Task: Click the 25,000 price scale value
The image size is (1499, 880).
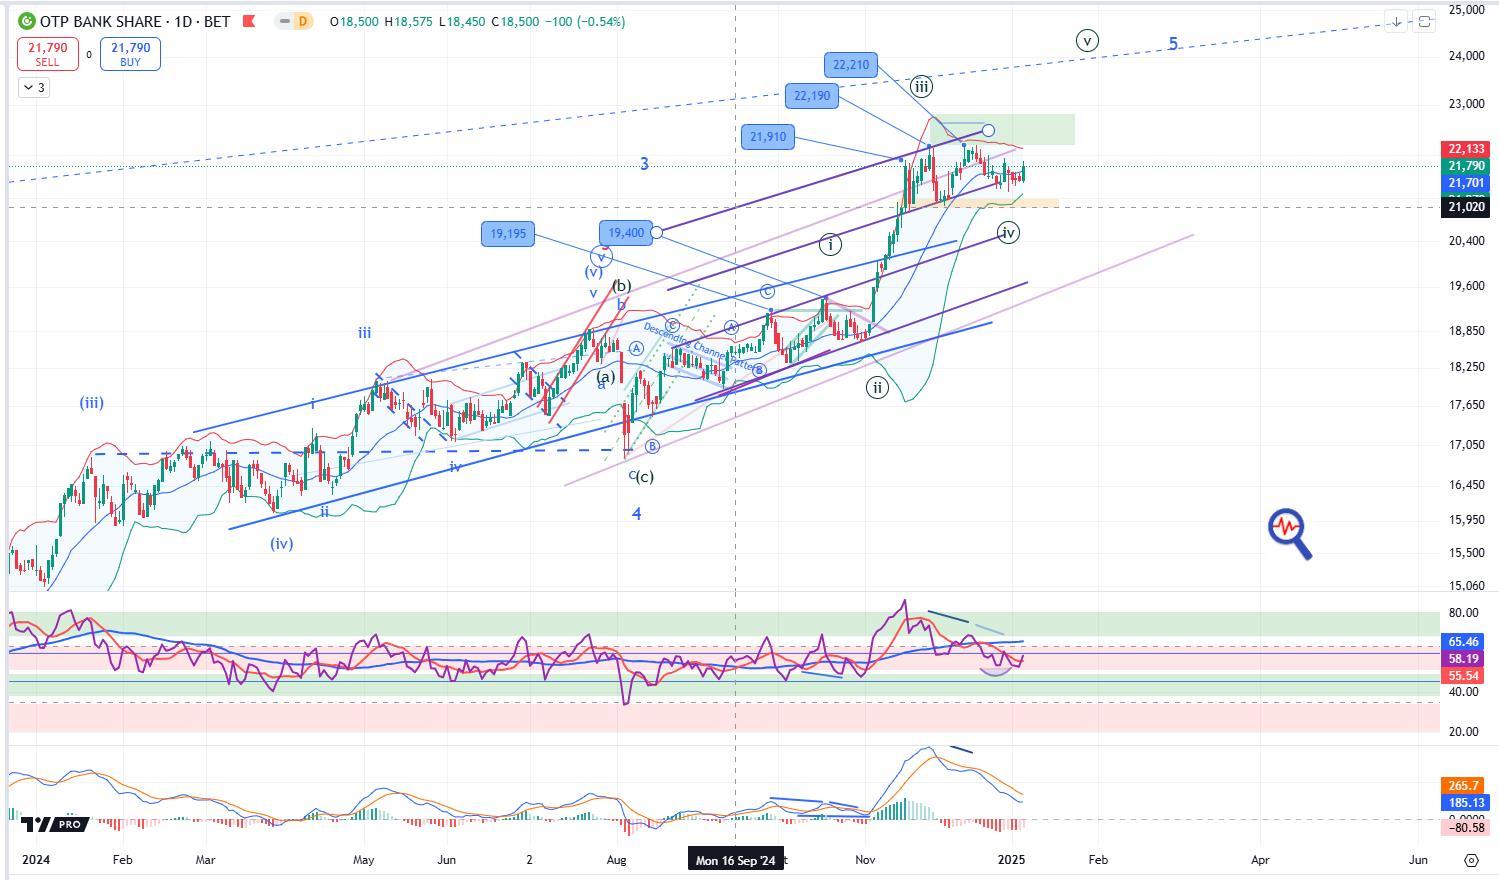Action: 1466,10
